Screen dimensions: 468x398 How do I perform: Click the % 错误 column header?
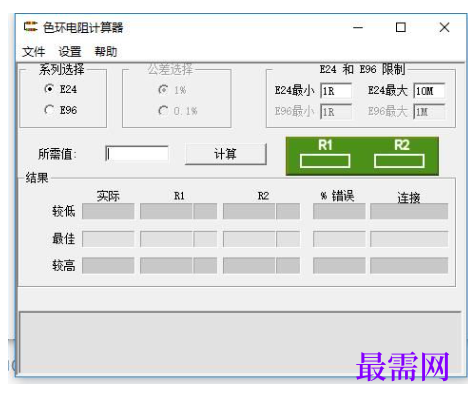point(337,196)
